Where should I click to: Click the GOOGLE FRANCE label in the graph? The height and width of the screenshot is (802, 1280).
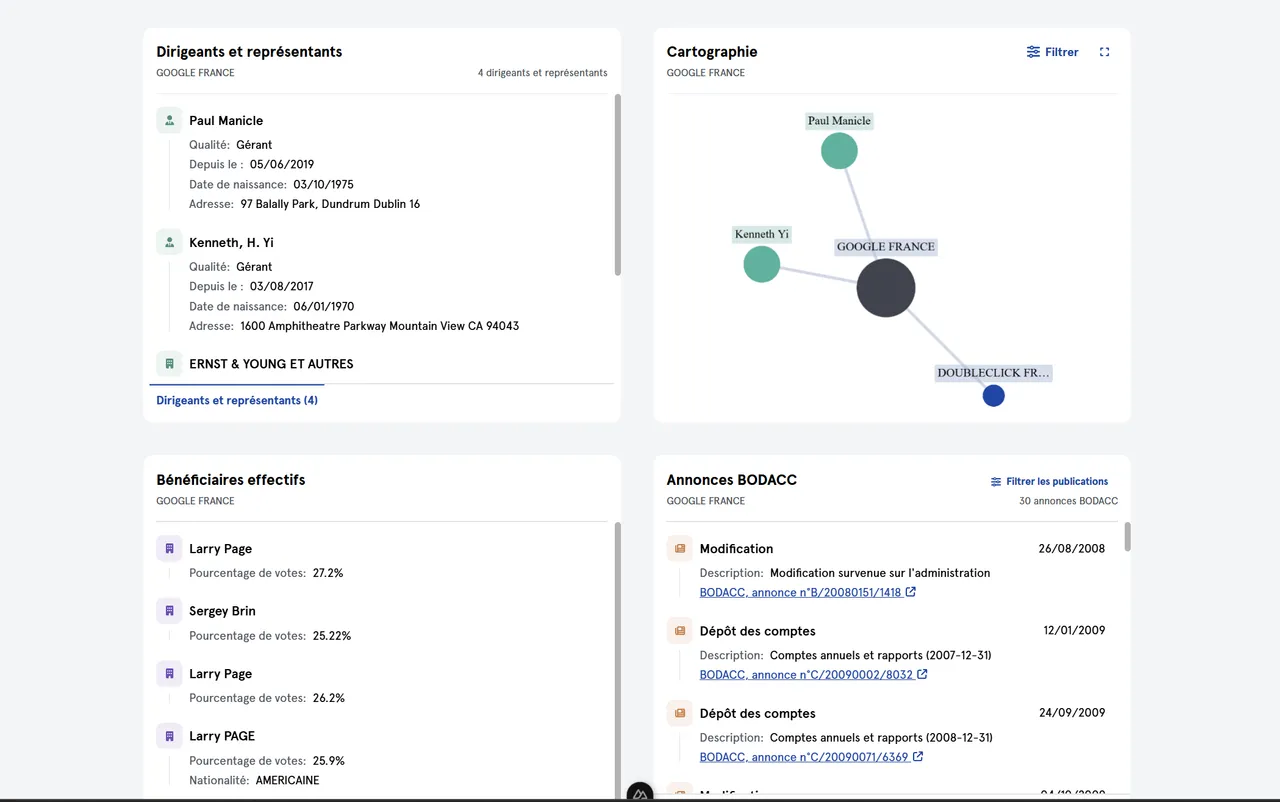click(x=886, y=247)
